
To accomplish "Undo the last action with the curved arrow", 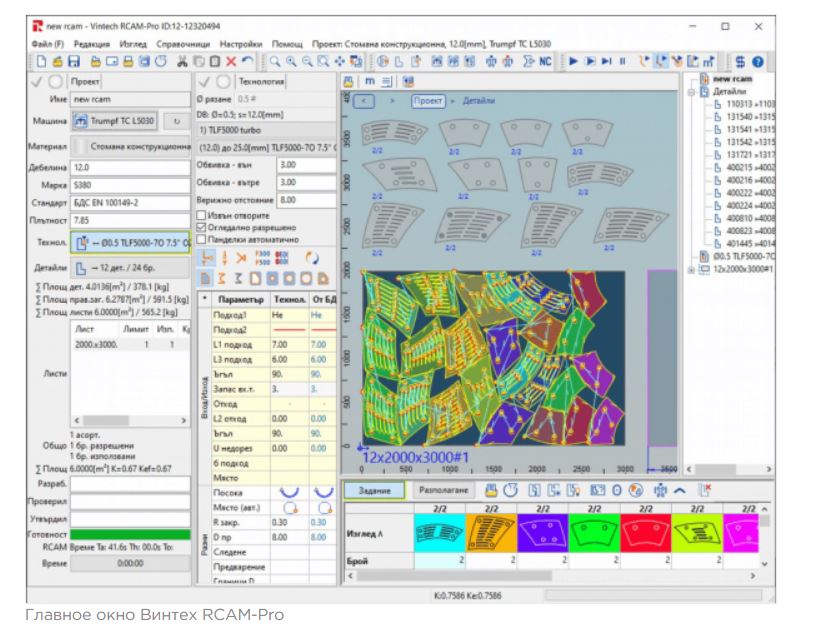I will click(247, 62).
